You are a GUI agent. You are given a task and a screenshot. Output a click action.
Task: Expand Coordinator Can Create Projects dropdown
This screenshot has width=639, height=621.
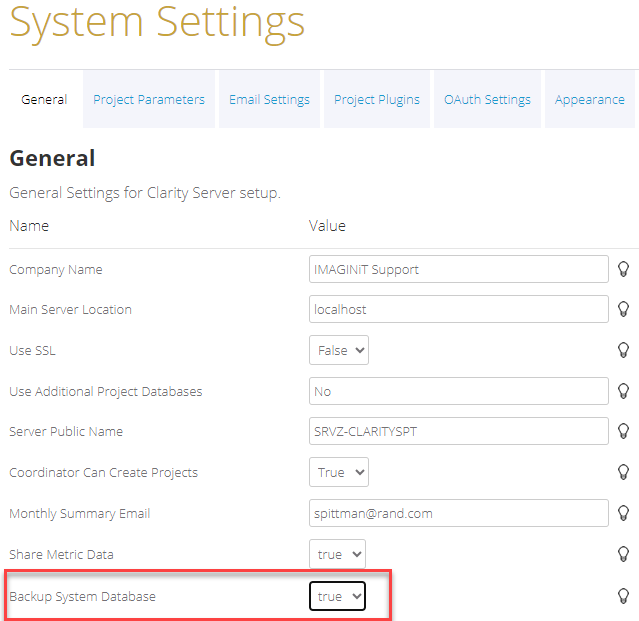(x=339, y=472)
